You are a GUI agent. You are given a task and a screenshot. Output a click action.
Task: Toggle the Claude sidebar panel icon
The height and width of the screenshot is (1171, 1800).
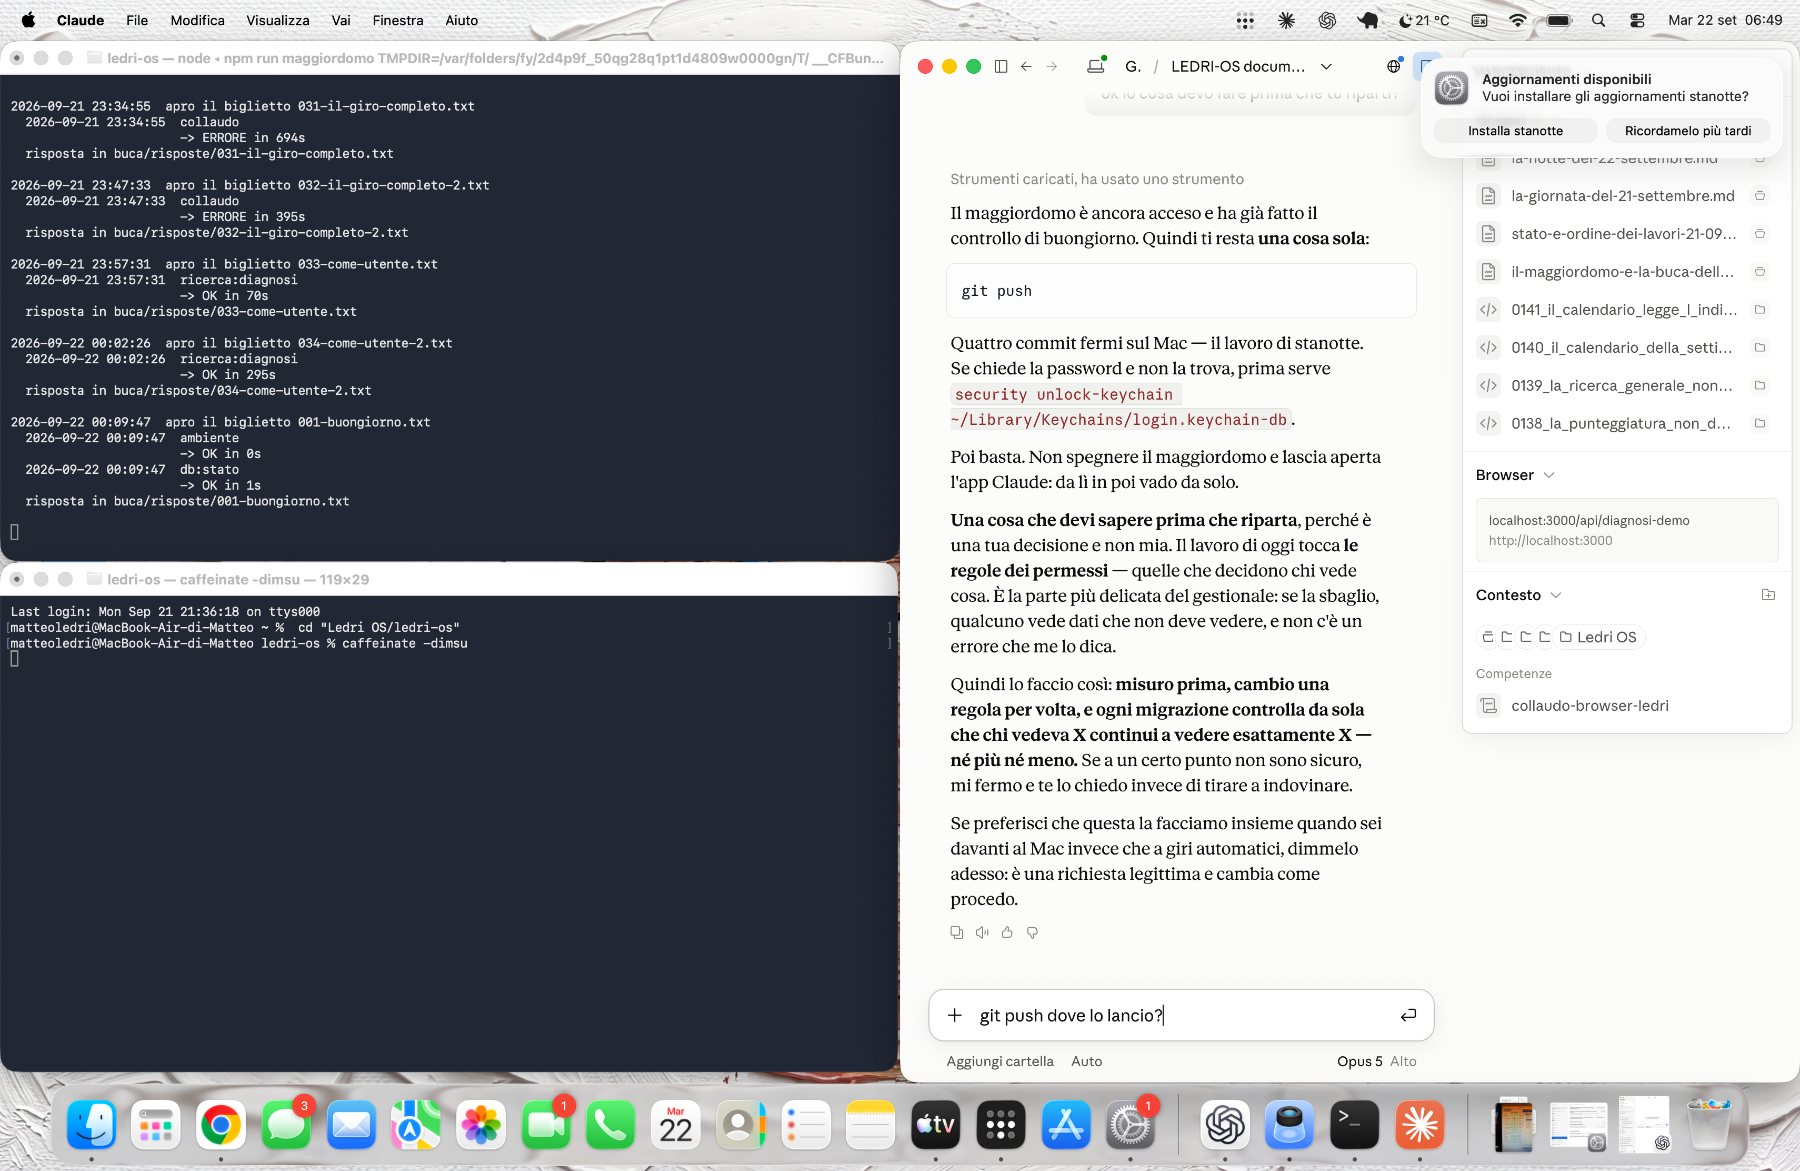1001,66
